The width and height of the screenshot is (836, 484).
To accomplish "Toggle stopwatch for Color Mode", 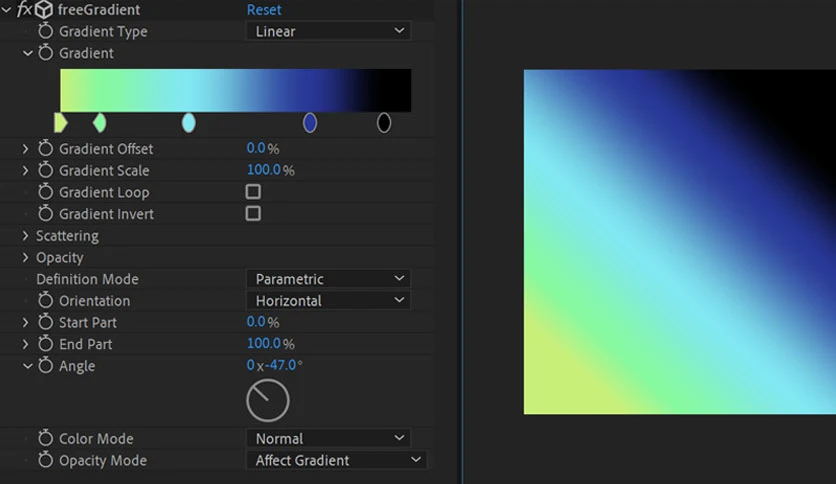I will [x=45, y=438].
